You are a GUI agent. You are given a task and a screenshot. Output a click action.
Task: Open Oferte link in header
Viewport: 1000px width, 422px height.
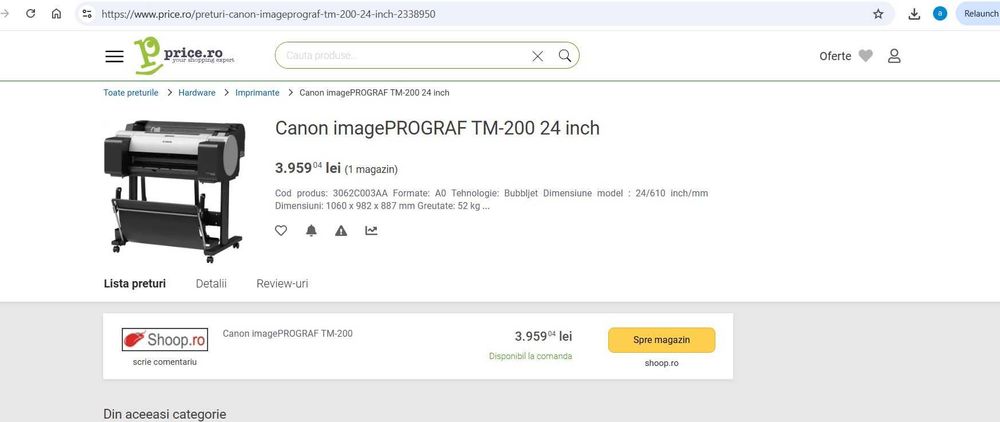pos(835,56)
